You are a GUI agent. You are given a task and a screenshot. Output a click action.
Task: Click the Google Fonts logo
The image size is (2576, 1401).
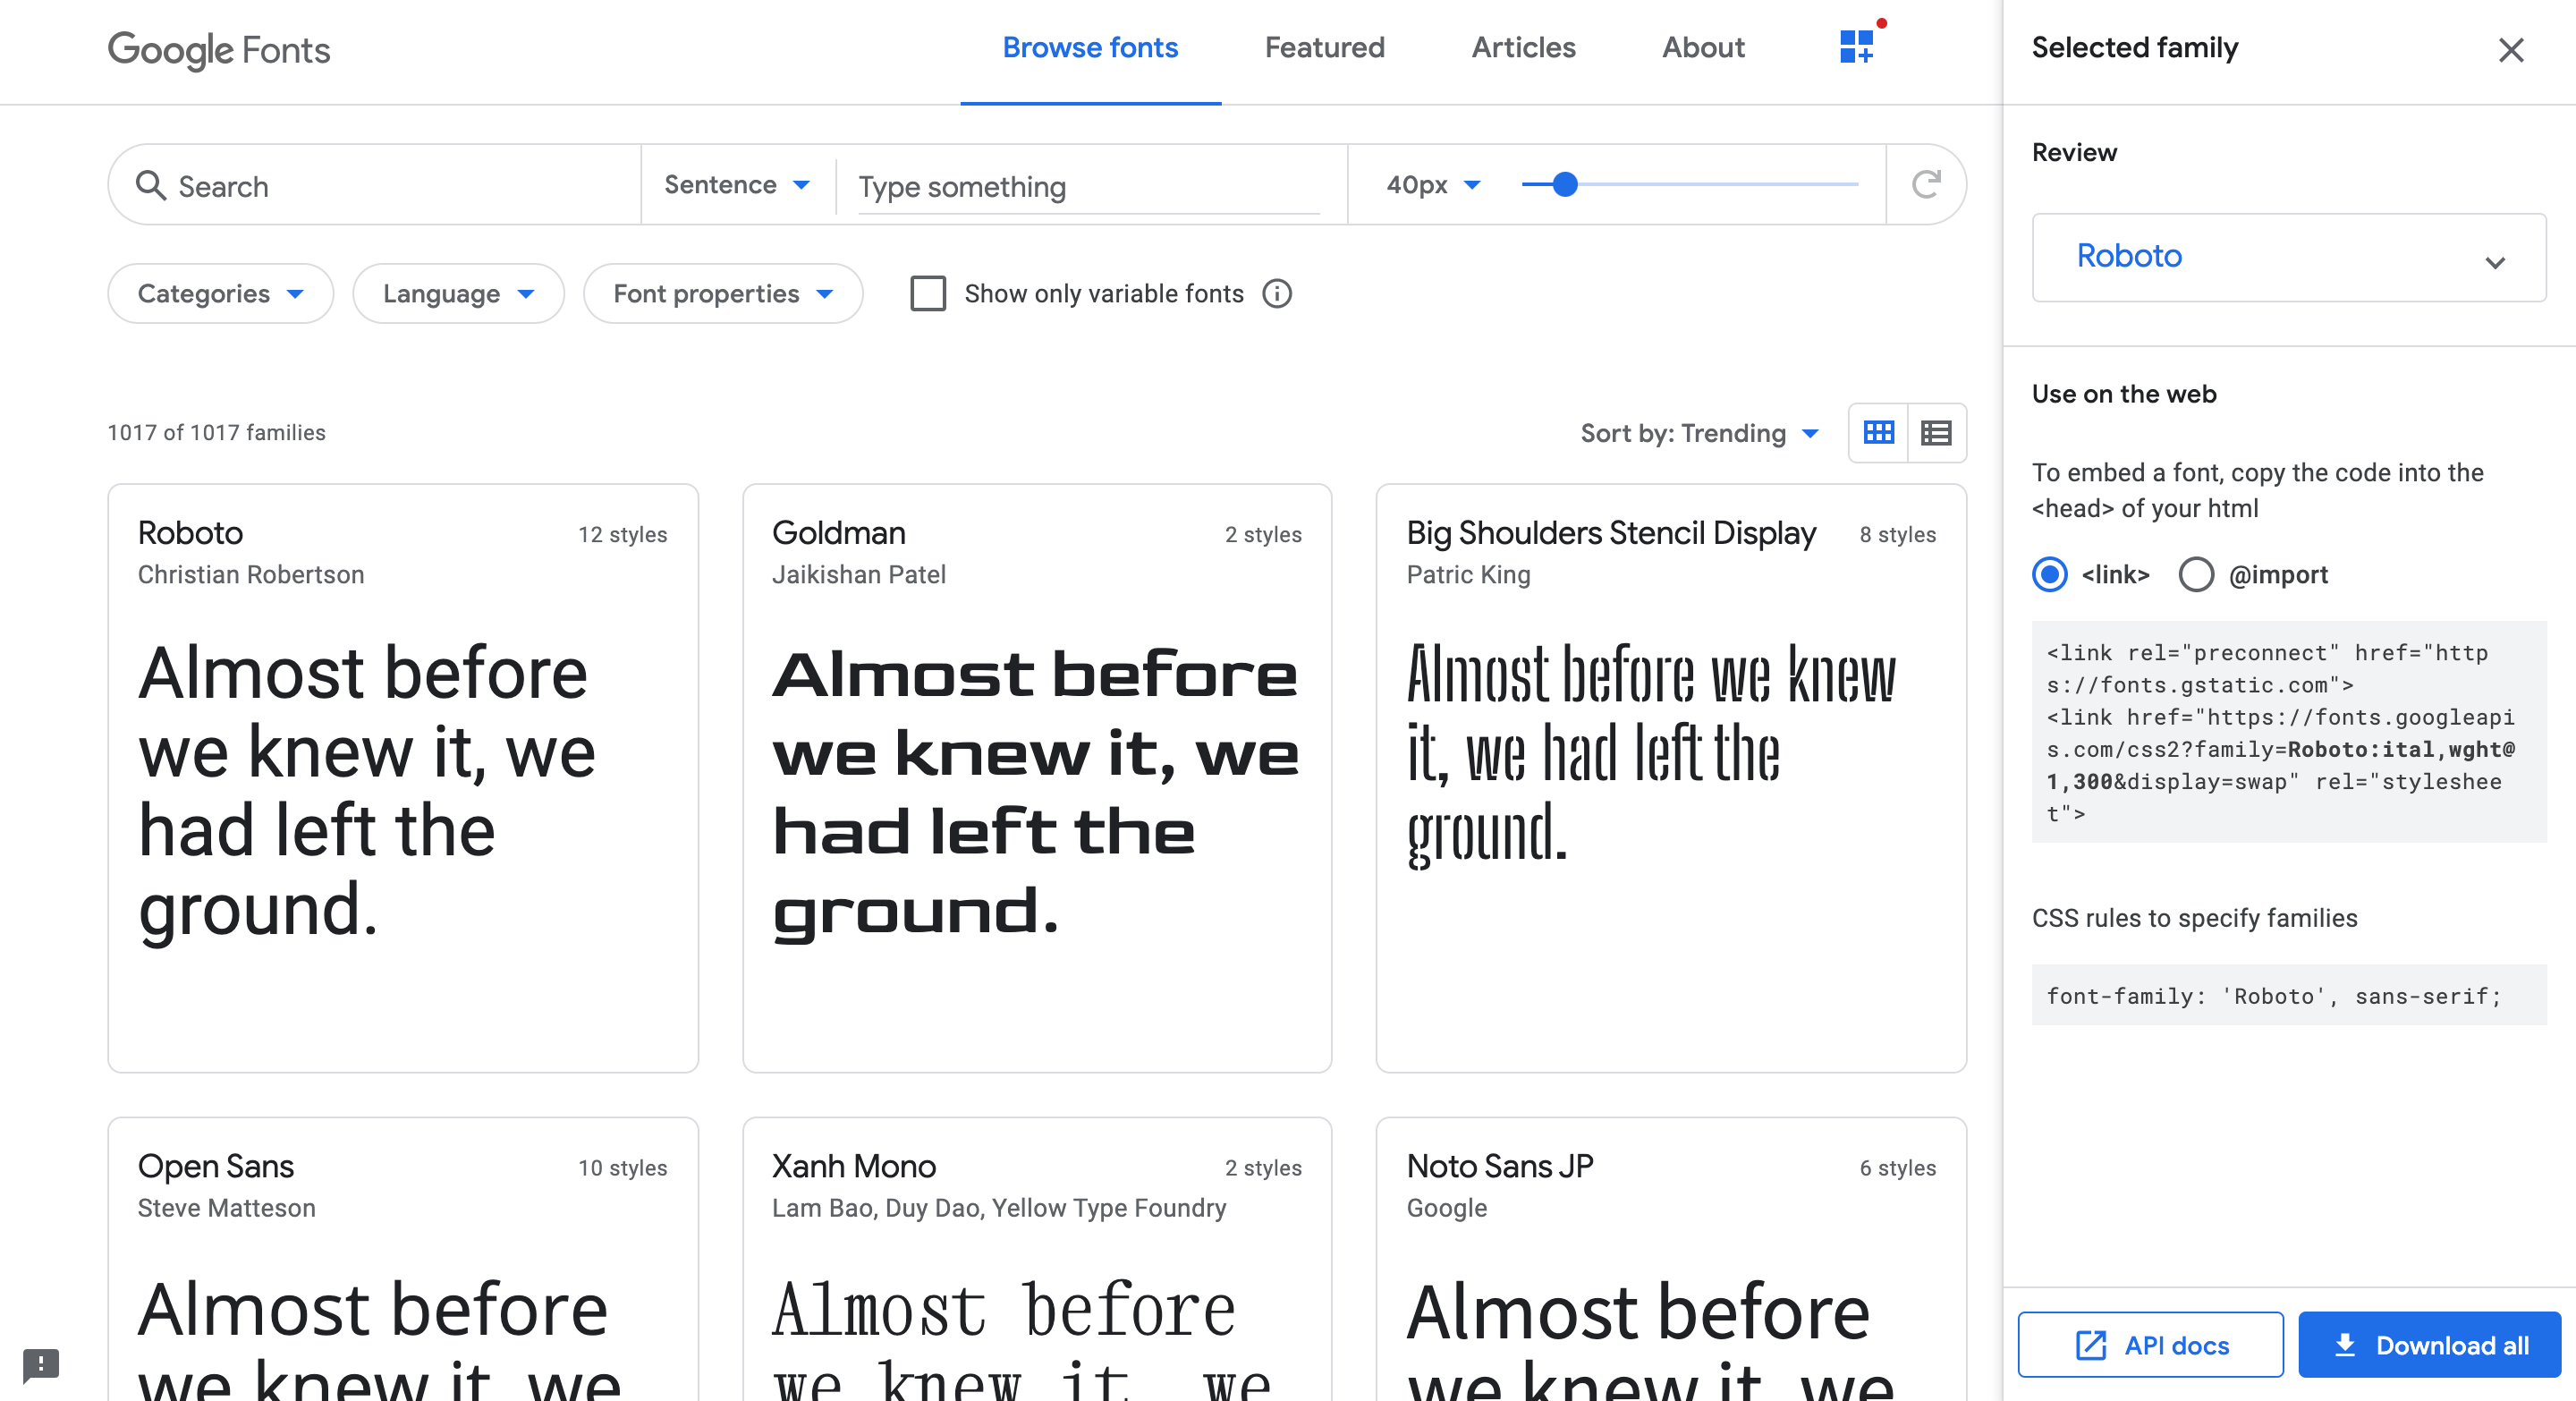tap(219, 49)
